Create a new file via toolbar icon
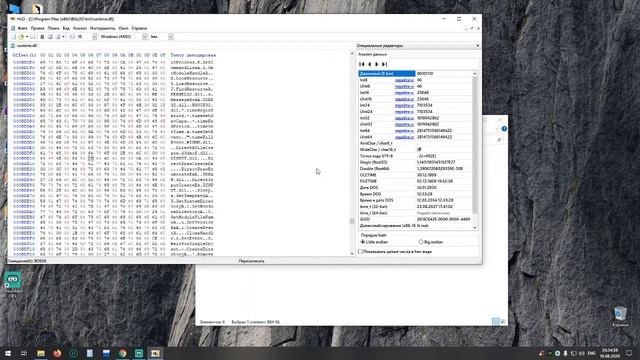Viewport: 640px width, 360px height. 13,37
